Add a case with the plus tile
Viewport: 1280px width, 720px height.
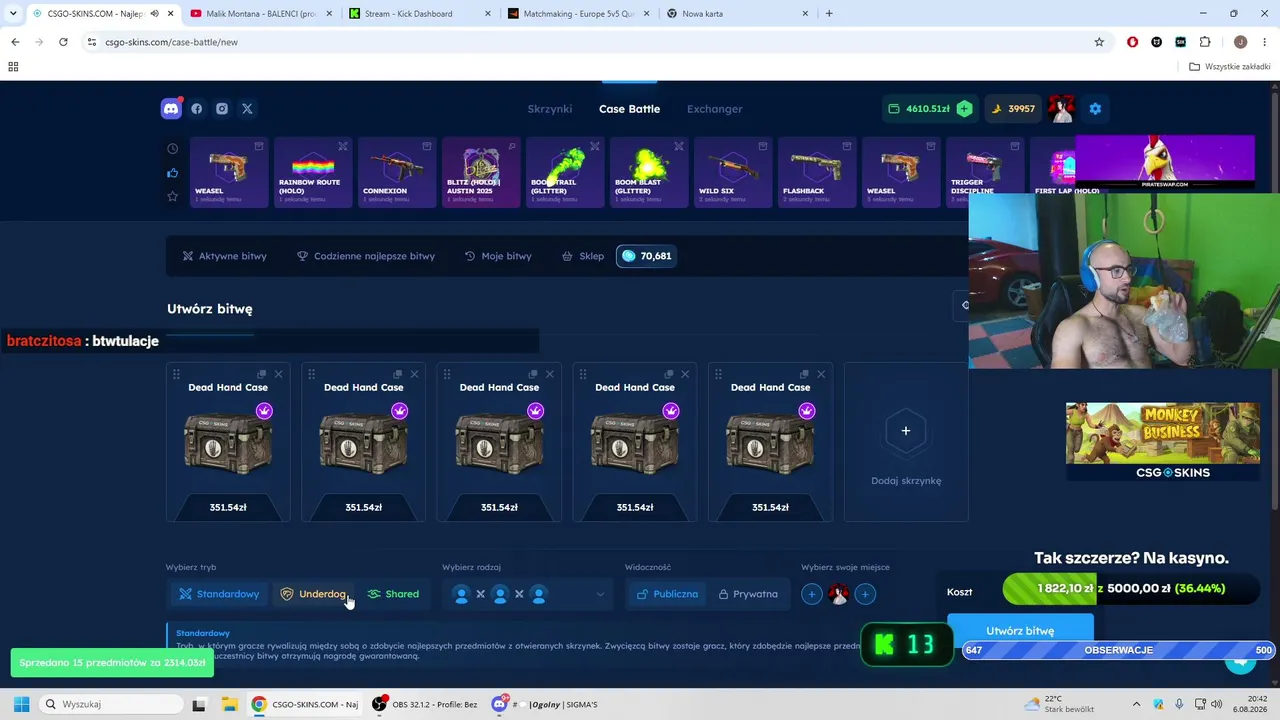pos(906,441)
